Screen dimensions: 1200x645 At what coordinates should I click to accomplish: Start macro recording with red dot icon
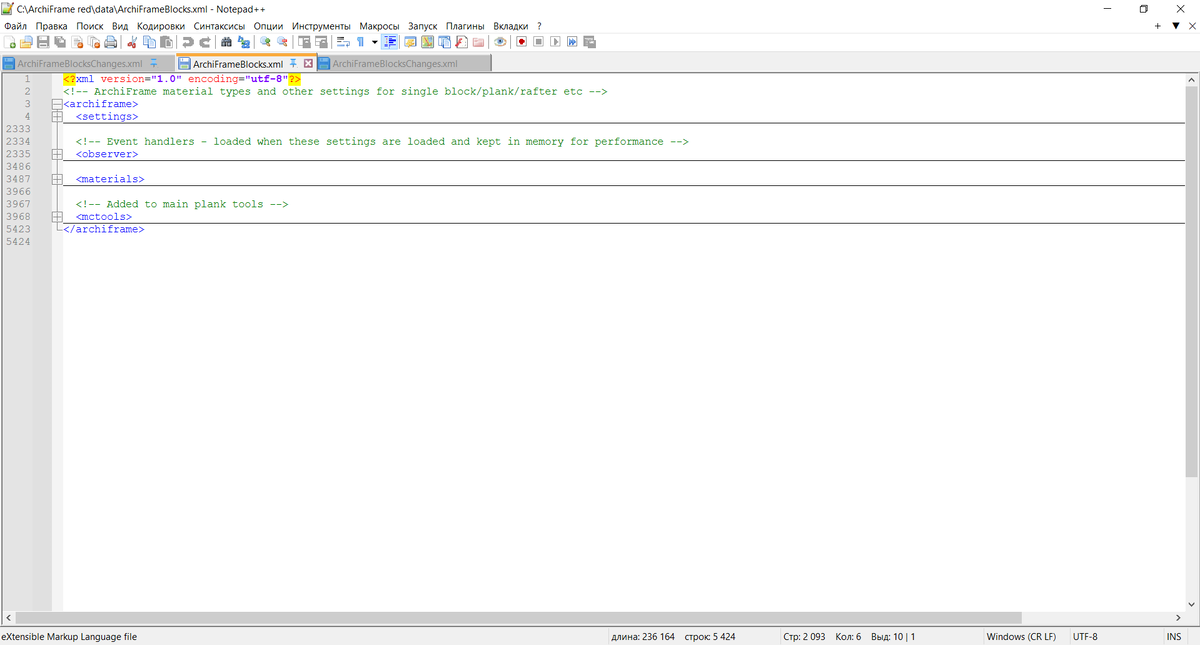pyautogui.click(x=521, y=42)
